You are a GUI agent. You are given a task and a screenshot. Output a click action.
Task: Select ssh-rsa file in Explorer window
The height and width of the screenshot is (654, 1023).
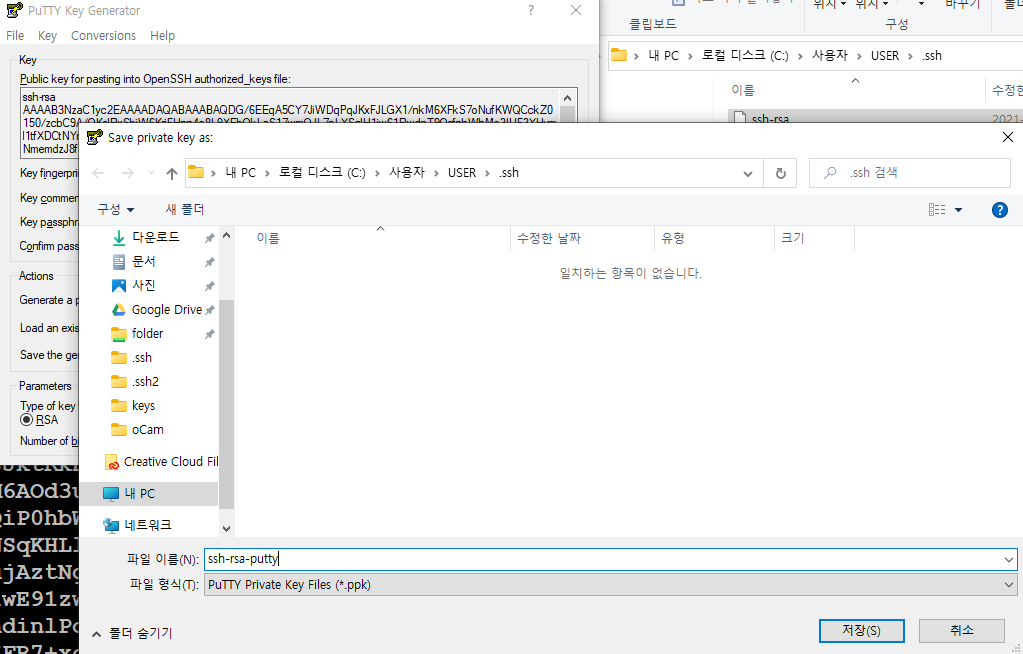point(770,119)
